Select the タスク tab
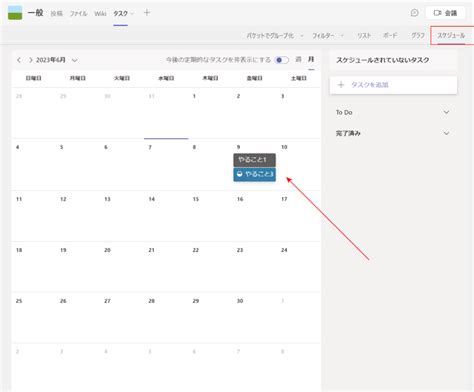 point(120,13)
